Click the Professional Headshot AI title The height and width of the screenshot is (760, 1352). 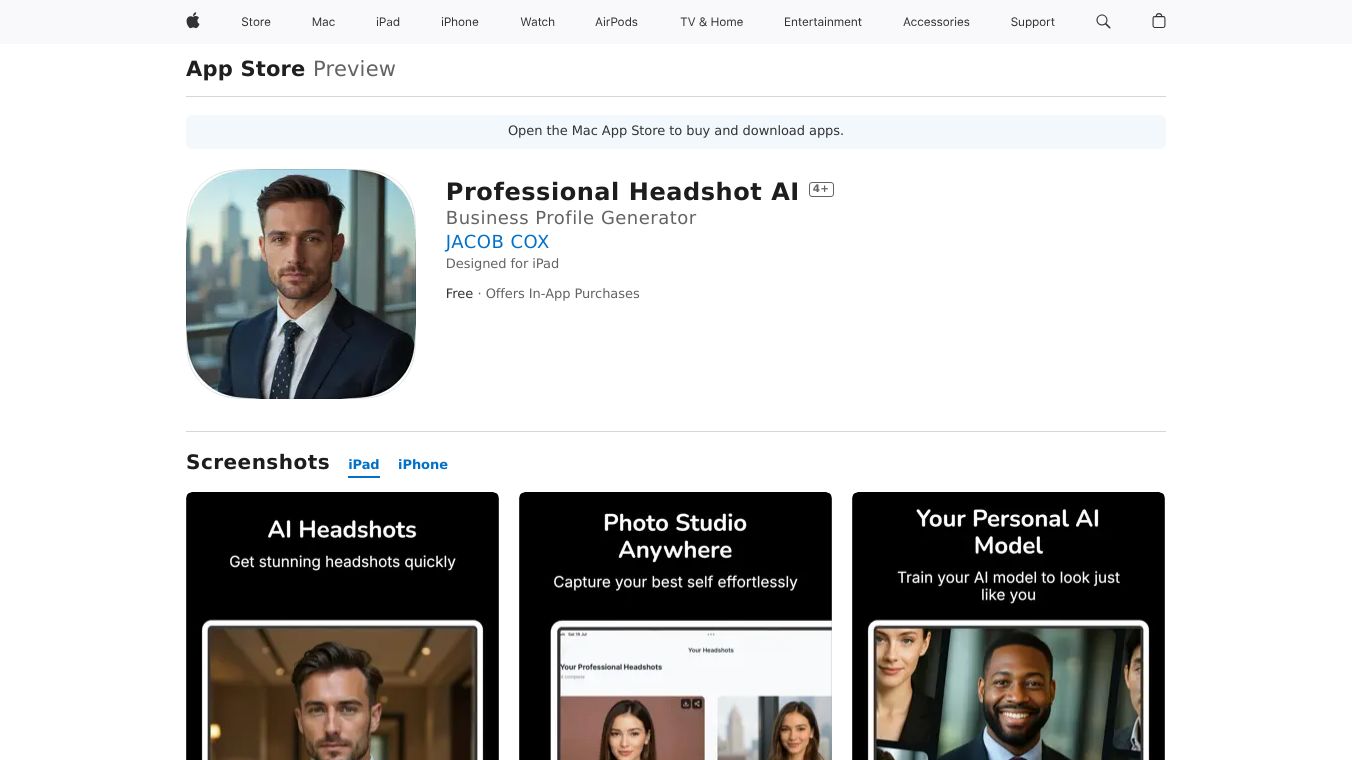point(622,192)
